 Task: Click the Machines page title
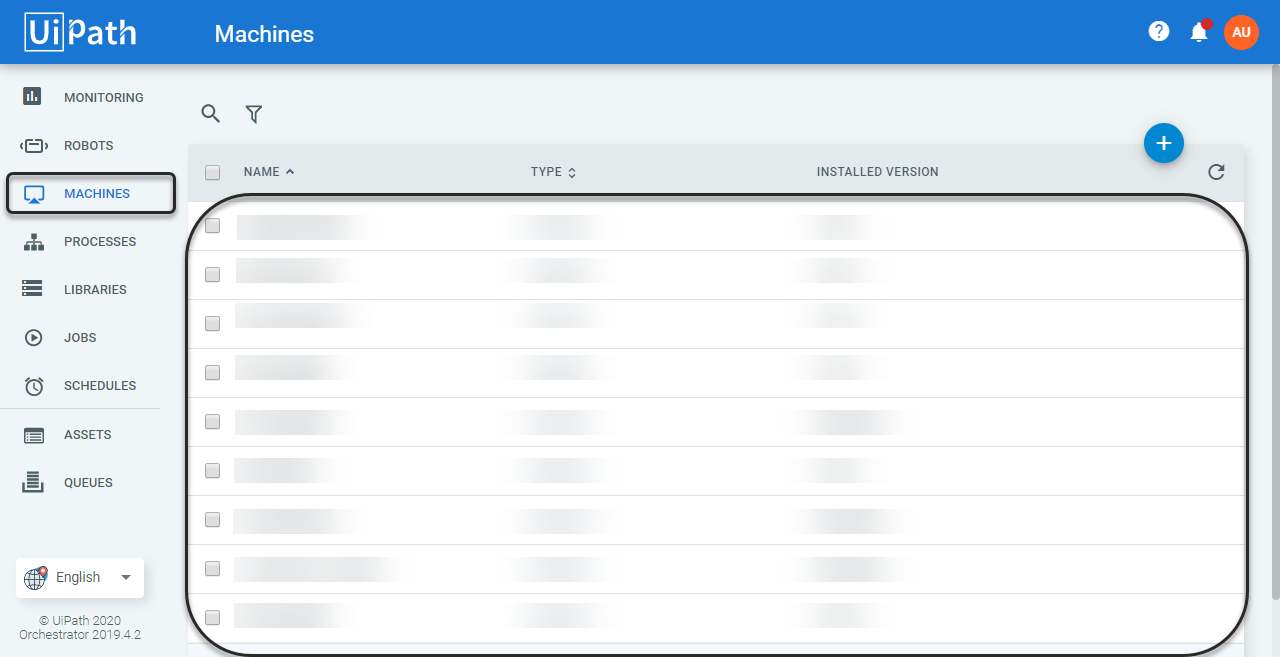tap(264, 34)
